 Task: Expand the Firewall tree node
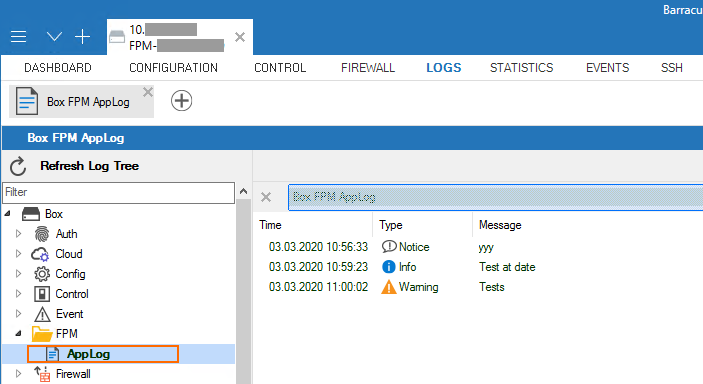(18, 374)
